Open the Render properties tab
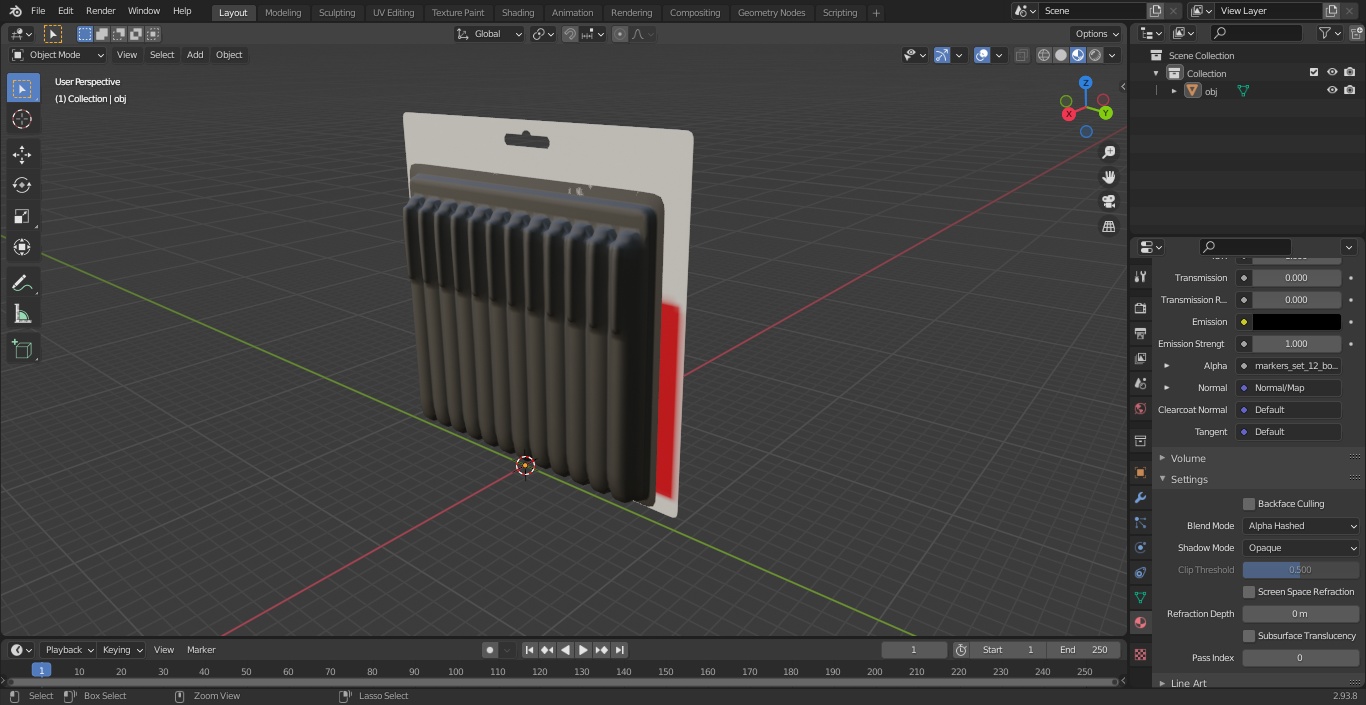The image size is (1366, 705). pos(1140,308)
